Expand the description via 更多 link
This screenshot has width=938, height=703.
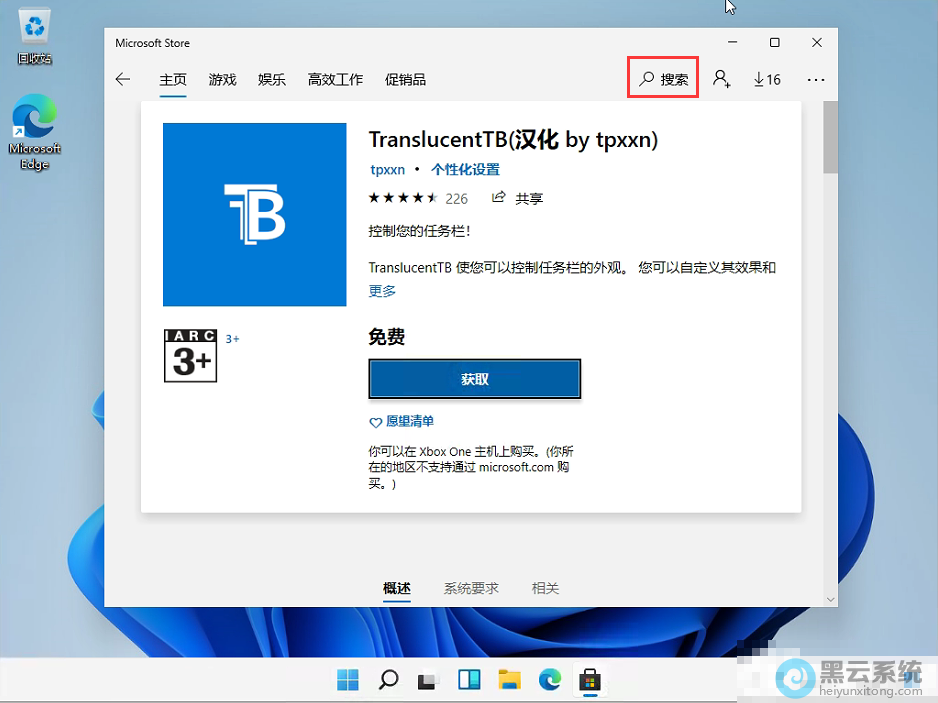click(380, 291)
